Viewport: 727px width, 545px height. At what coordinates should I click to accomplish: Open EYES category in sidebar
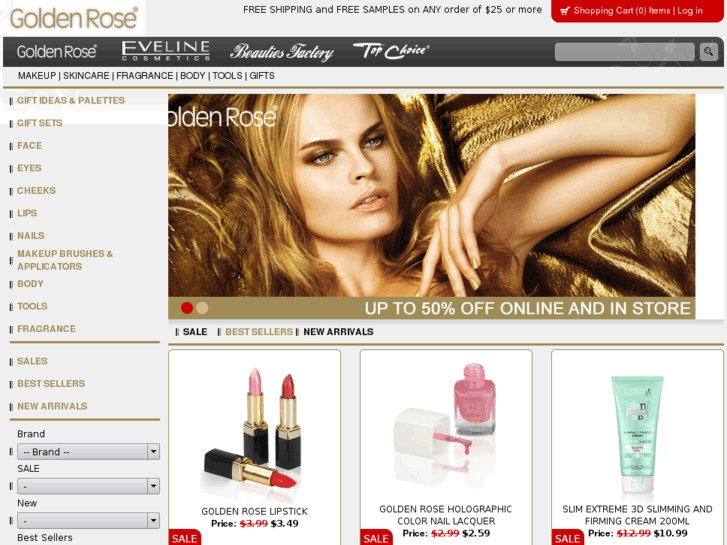(x=29, y=168)
